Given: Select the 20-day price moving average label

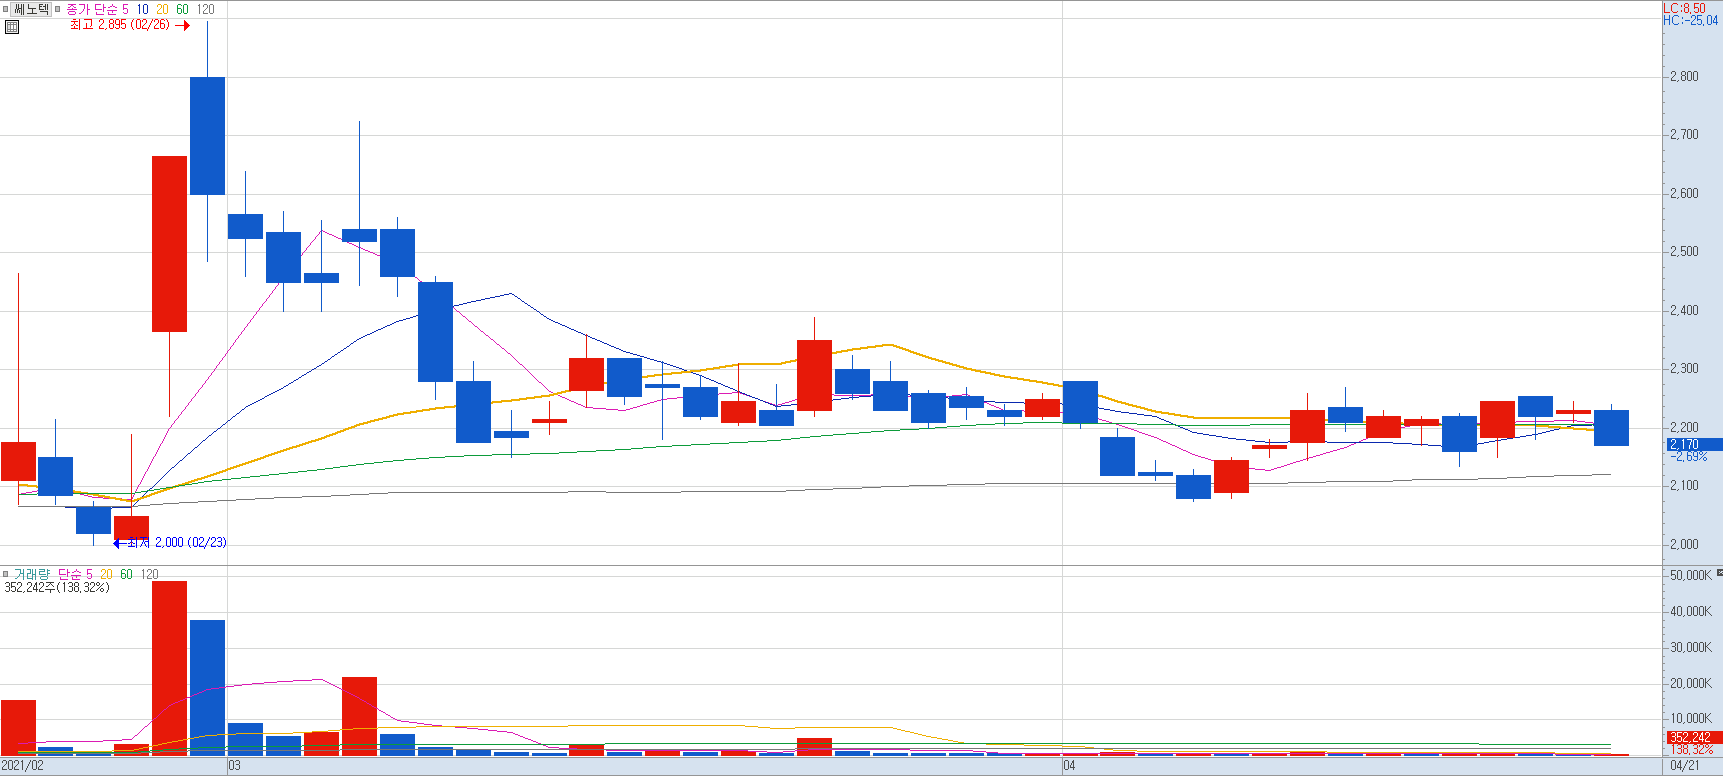Looking at the screenshot, I should click(x=162, y=9).
